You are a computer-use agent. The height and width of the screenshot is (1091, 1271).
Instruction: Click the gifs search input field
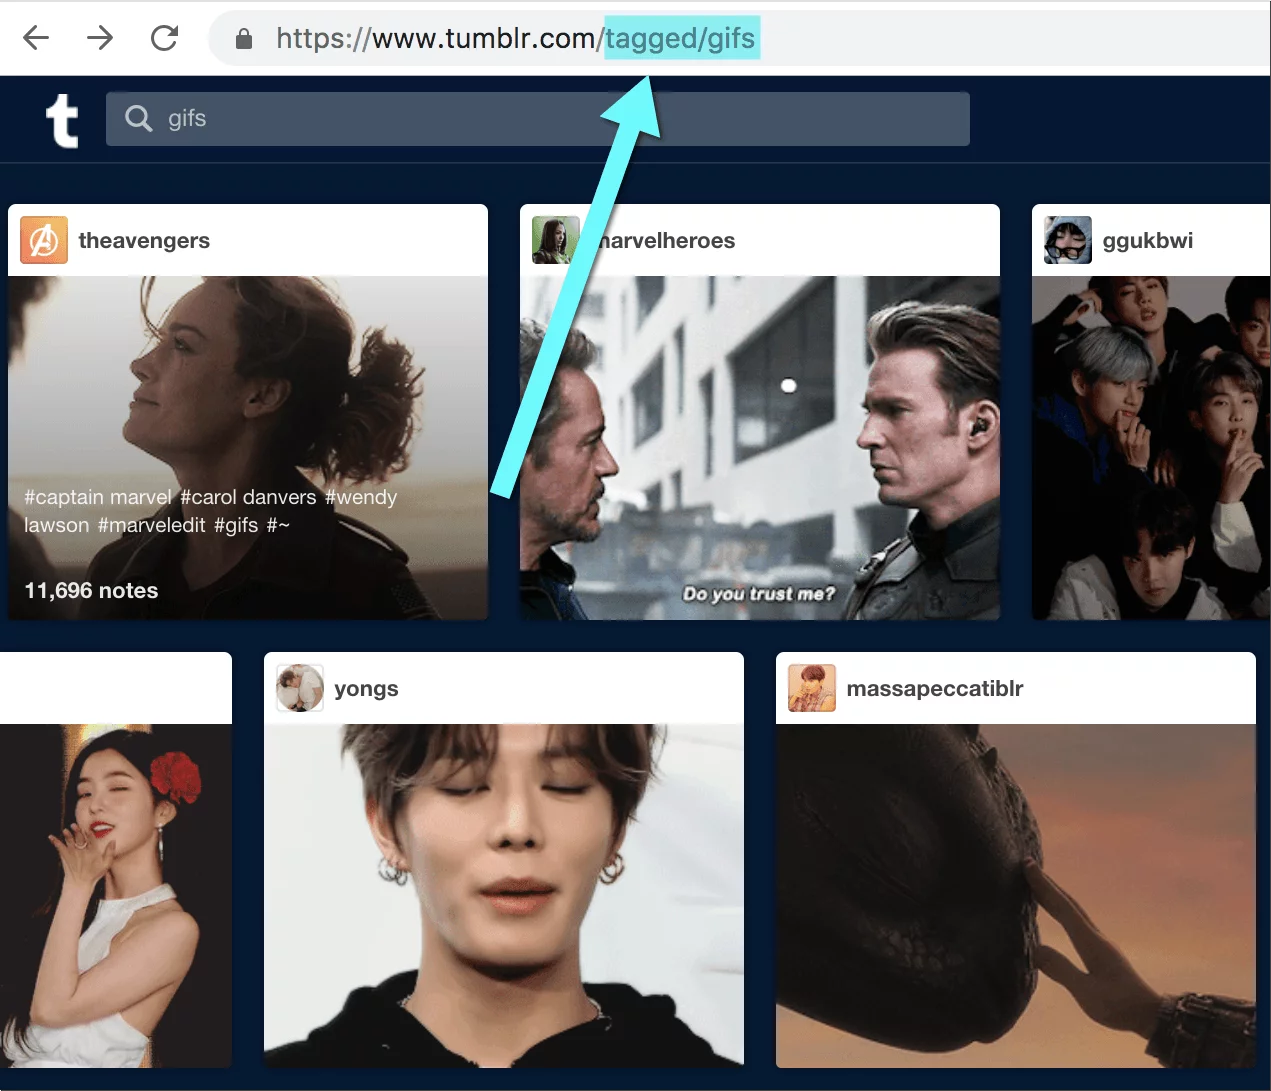click(400, 118)
